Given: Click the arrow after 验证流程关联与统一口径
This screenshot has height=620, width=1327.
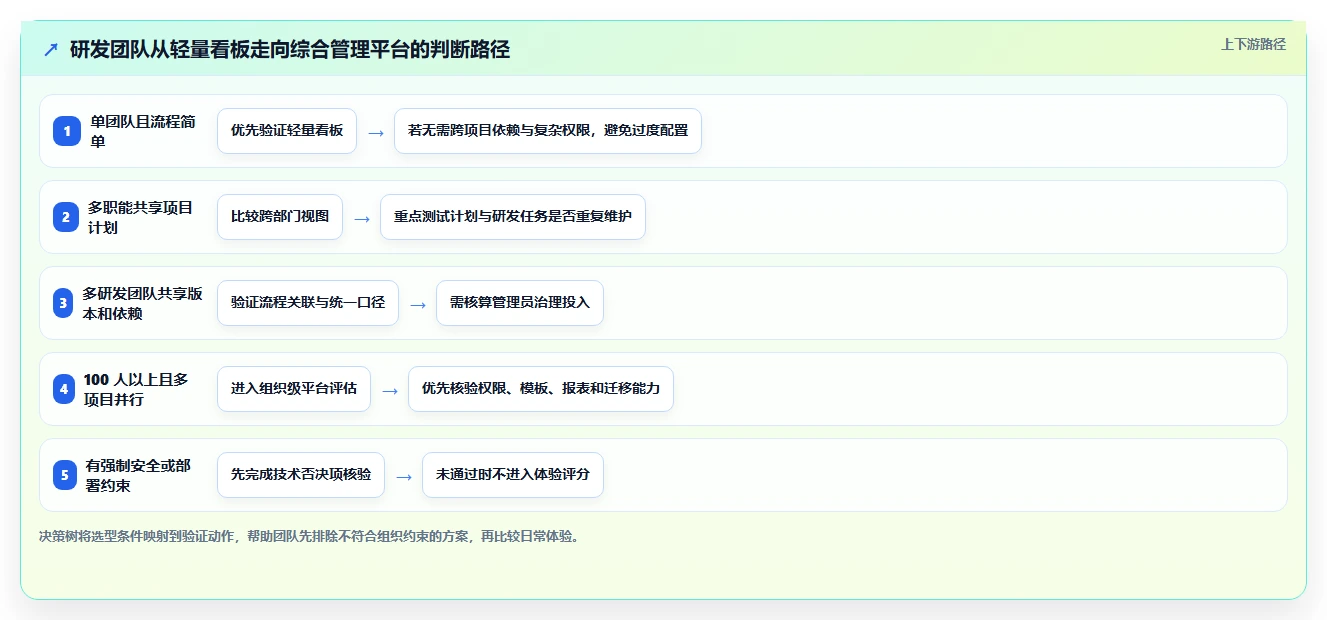Looking at the screenshot, I should click(418, 304).
